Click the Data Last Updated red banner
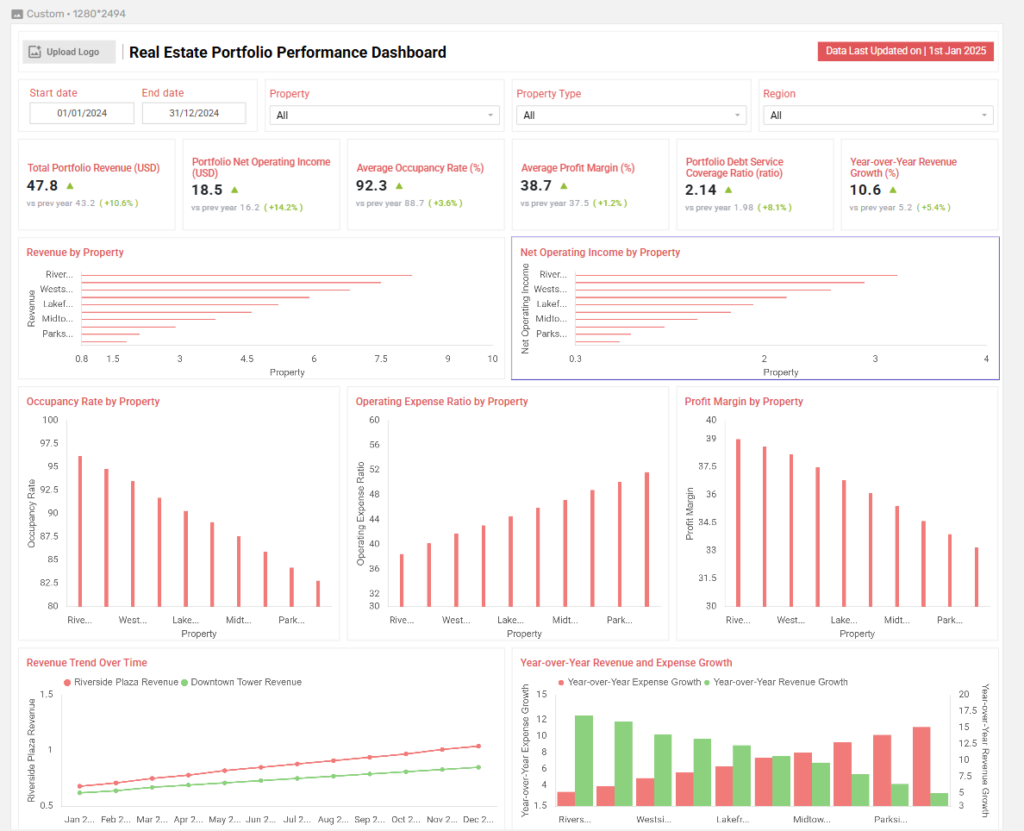 [905, 52]
